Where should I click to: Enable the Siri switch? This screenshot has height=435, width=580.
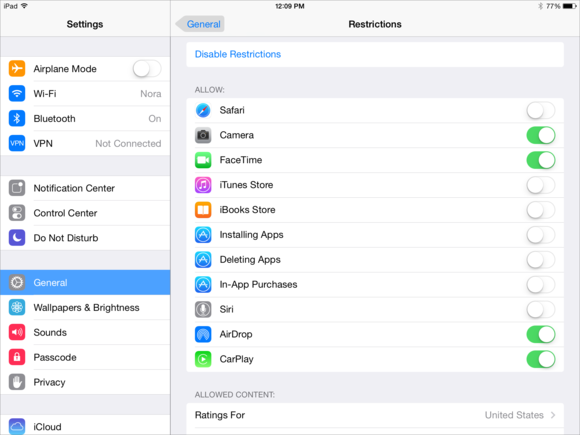(541, 309)
